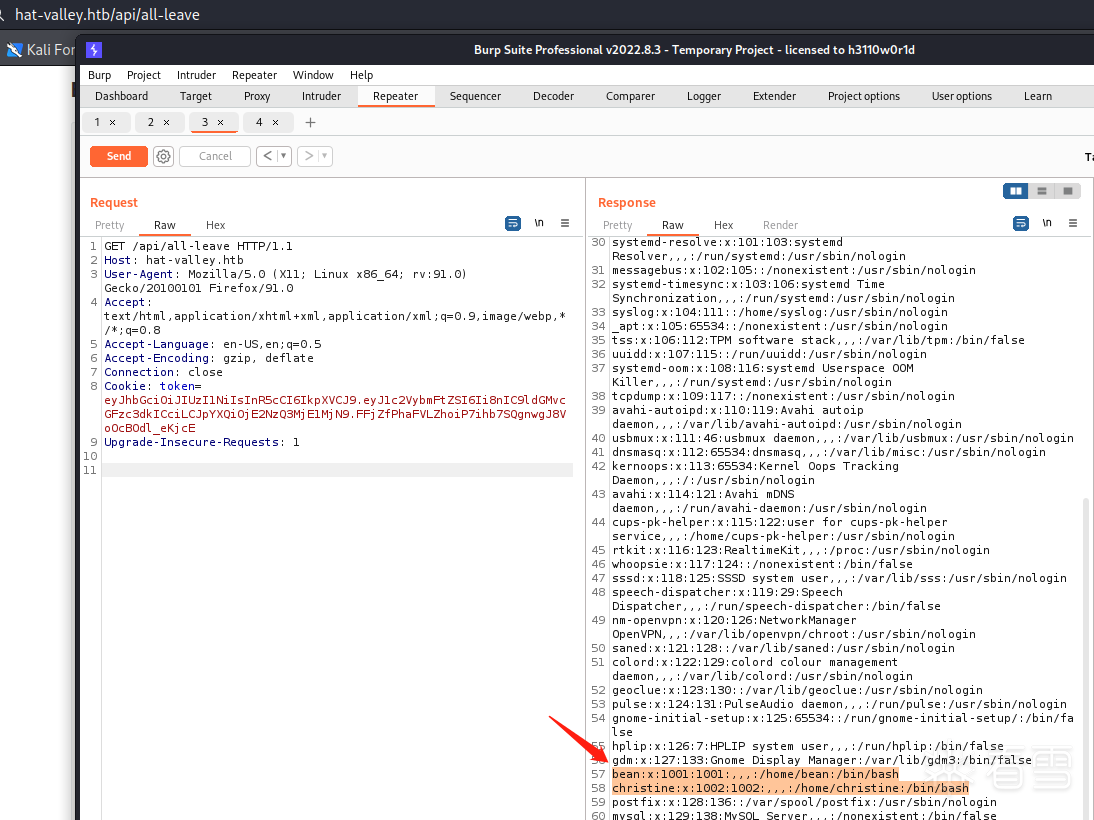
Task: Show non-printable chars in Request pane
Action: (539, 223)
